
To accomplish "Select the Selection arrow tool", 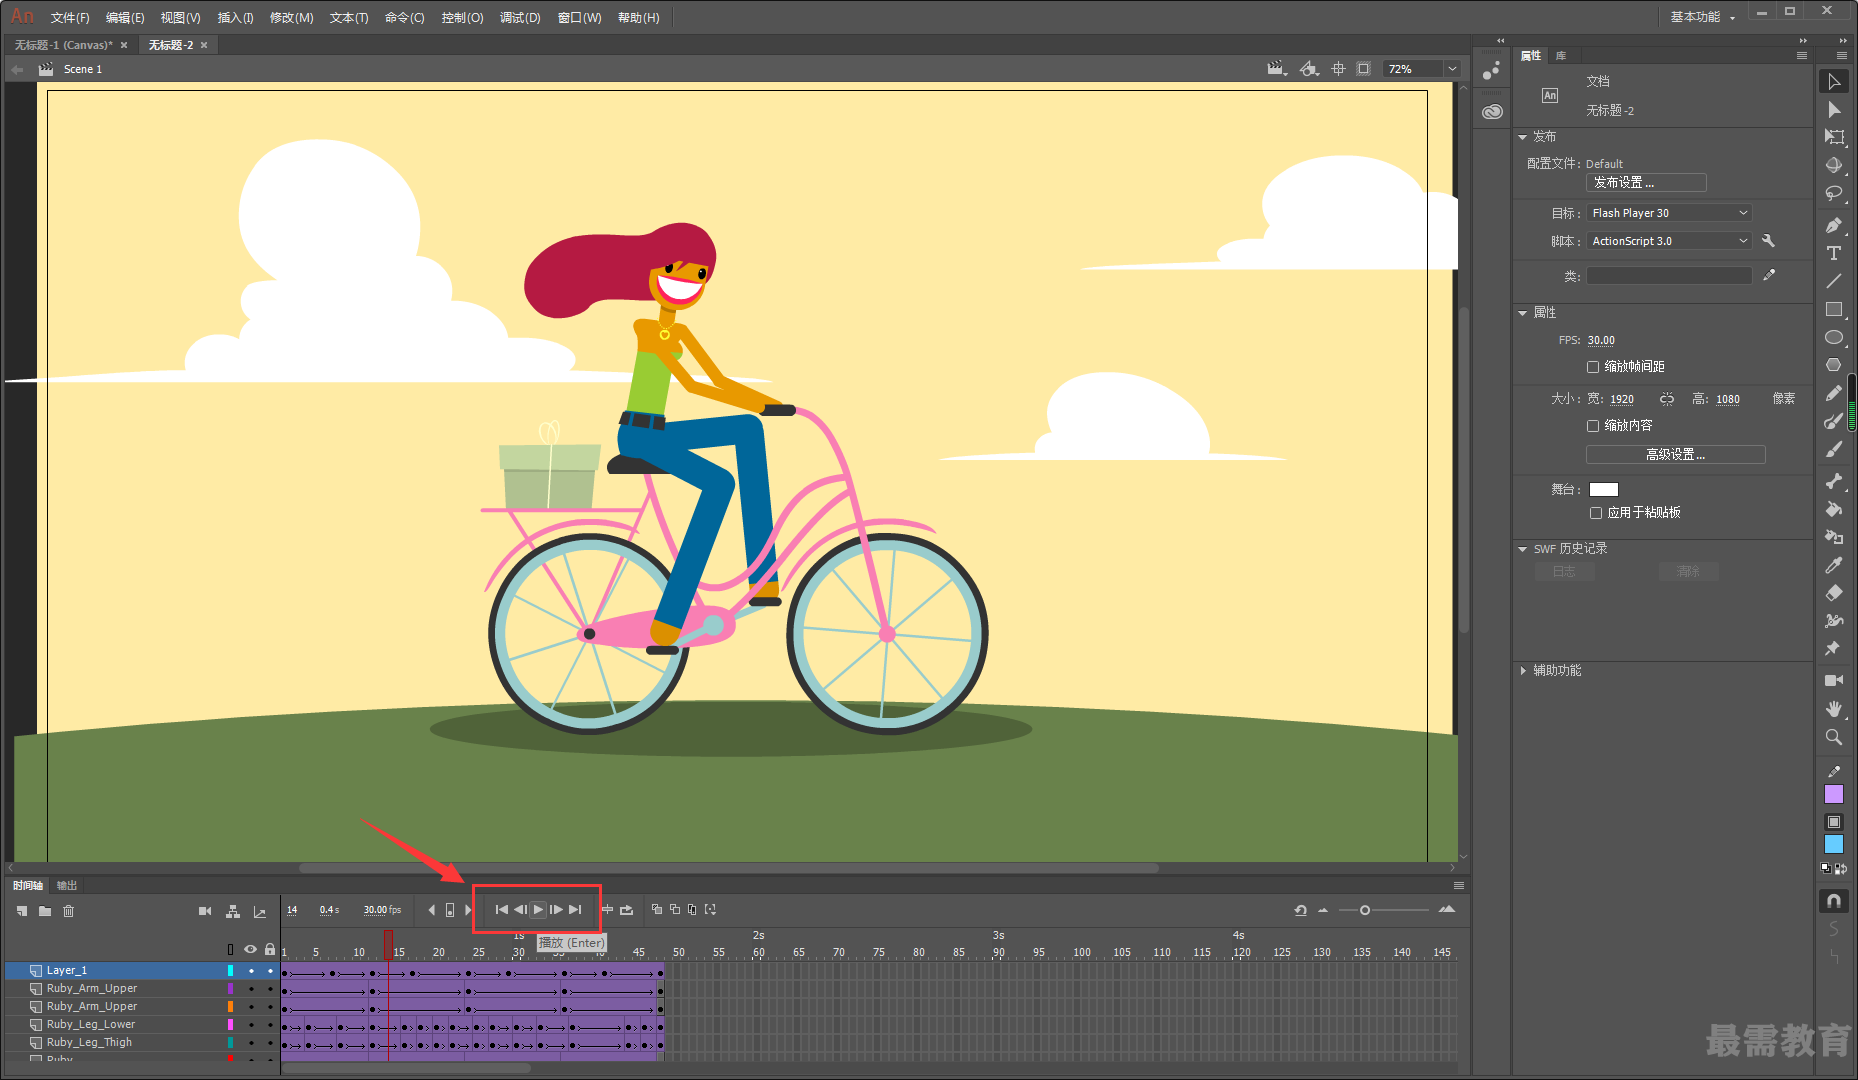I will click(x=1834, y=82).
